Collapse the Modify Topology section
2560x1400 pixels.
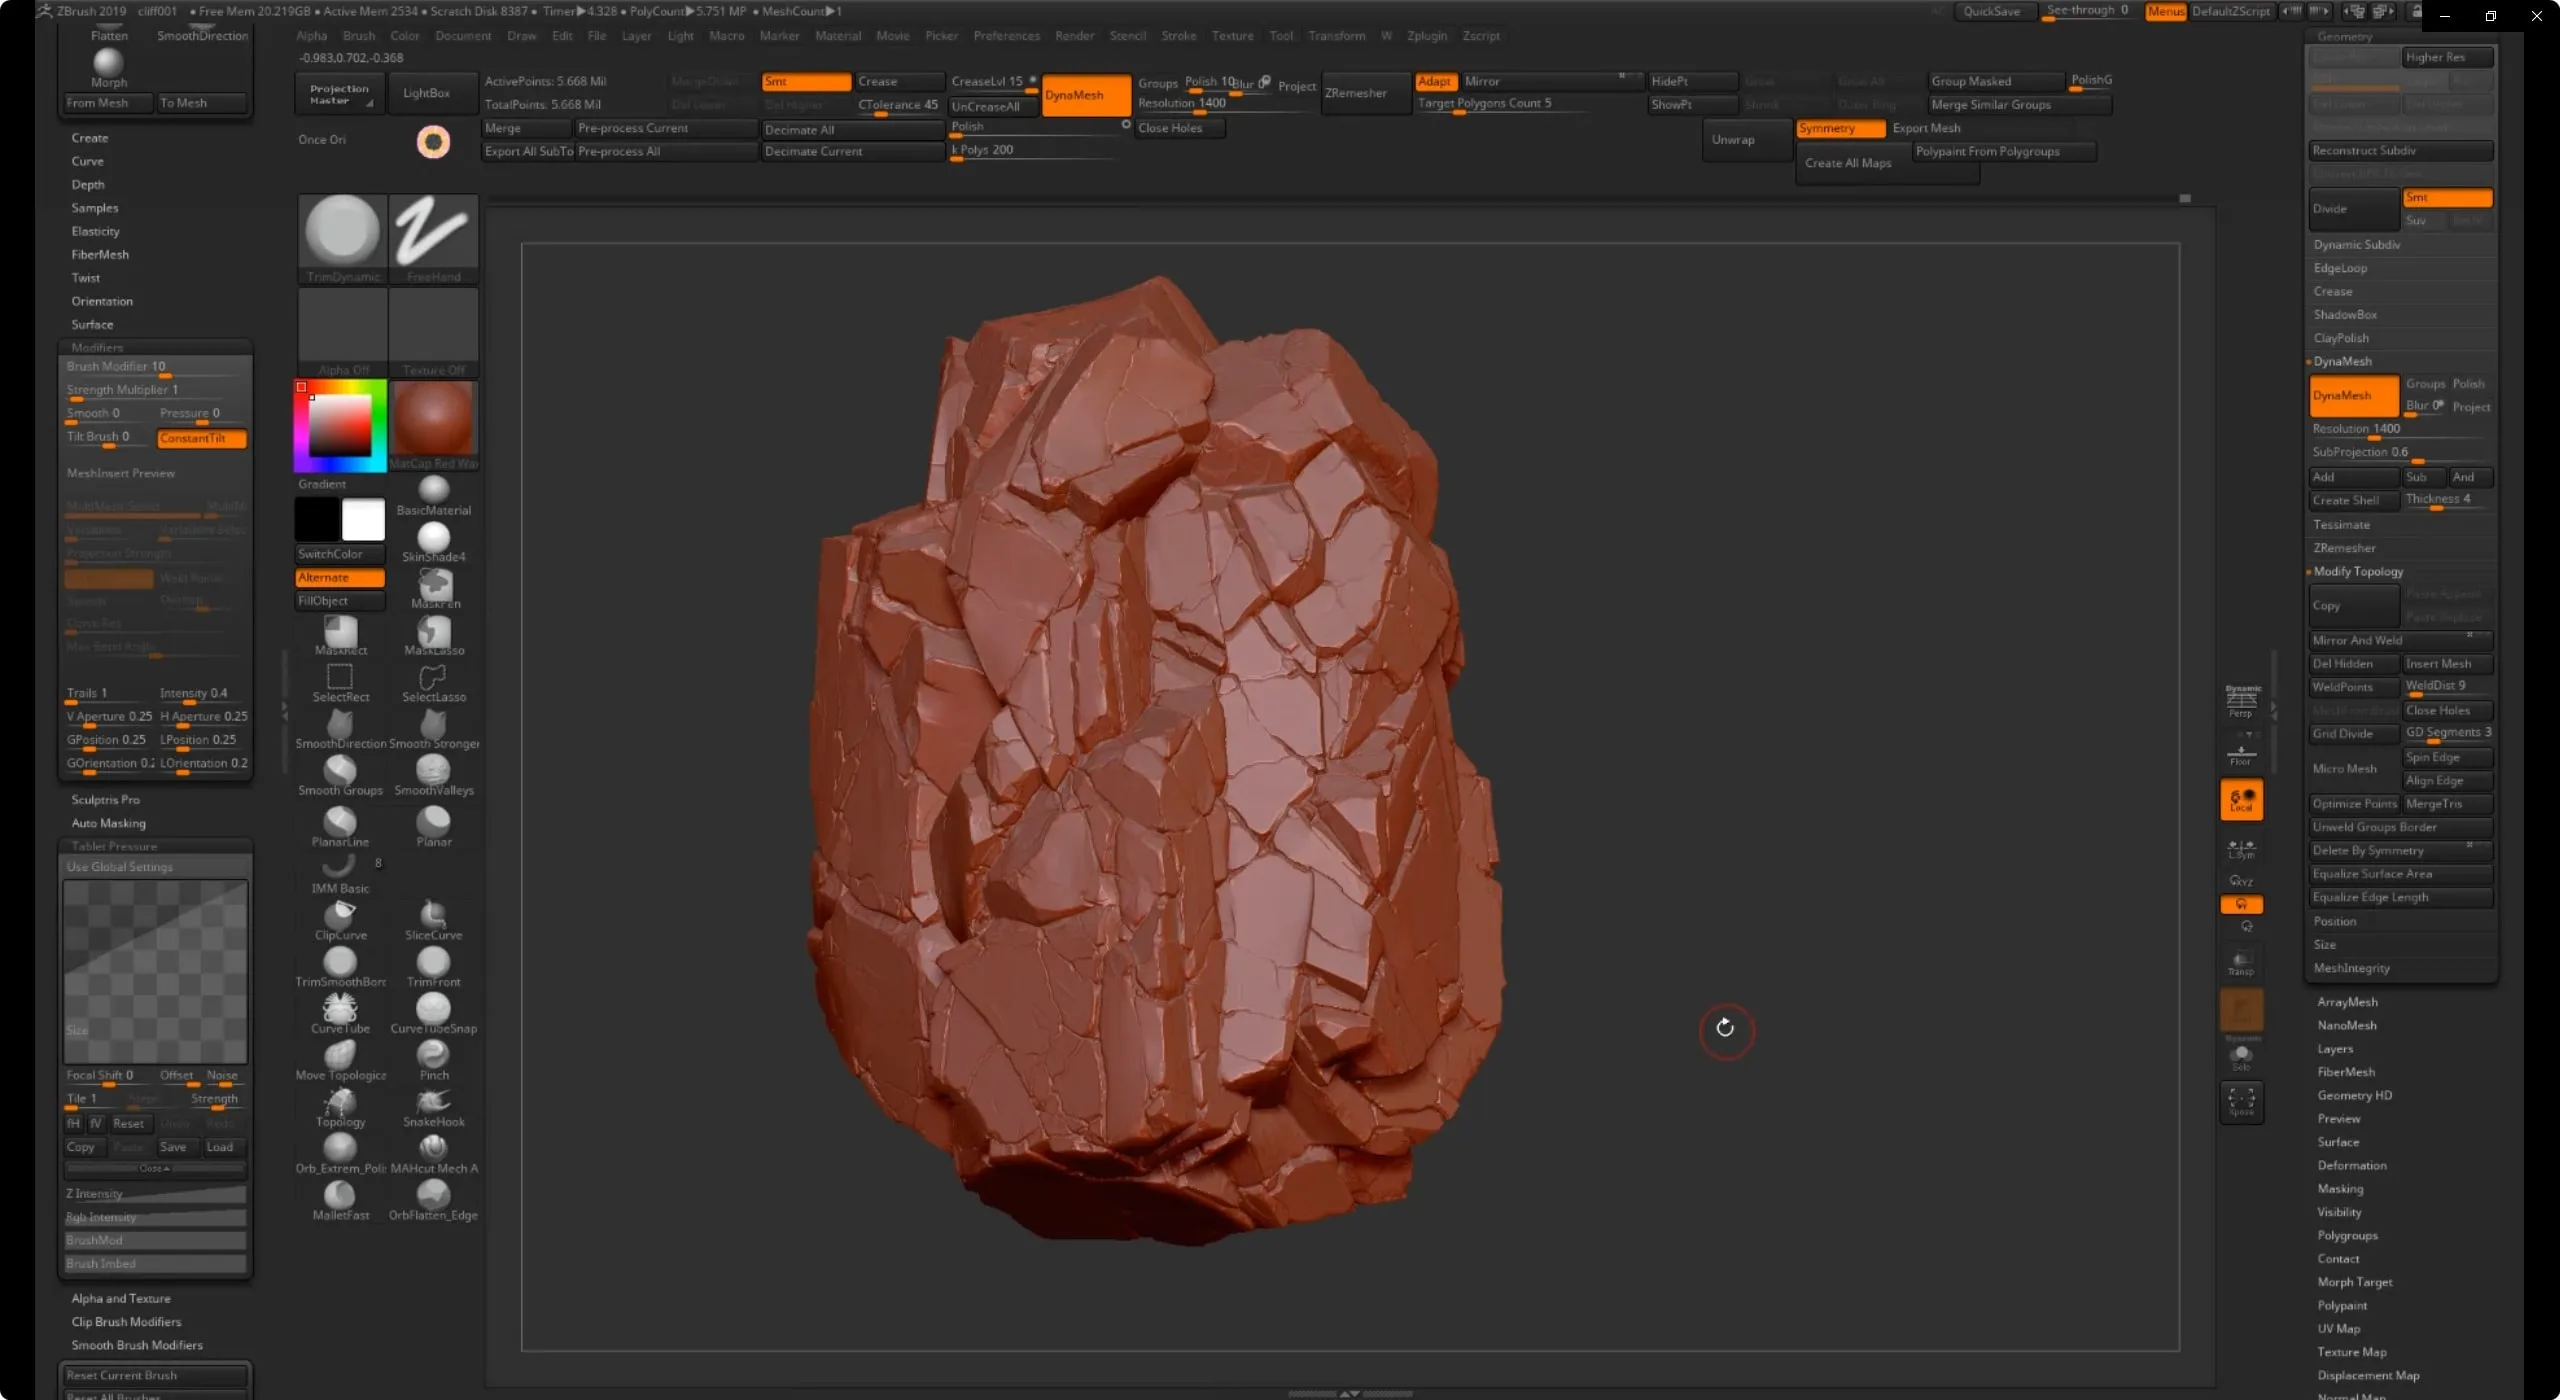click(2357, 571)
